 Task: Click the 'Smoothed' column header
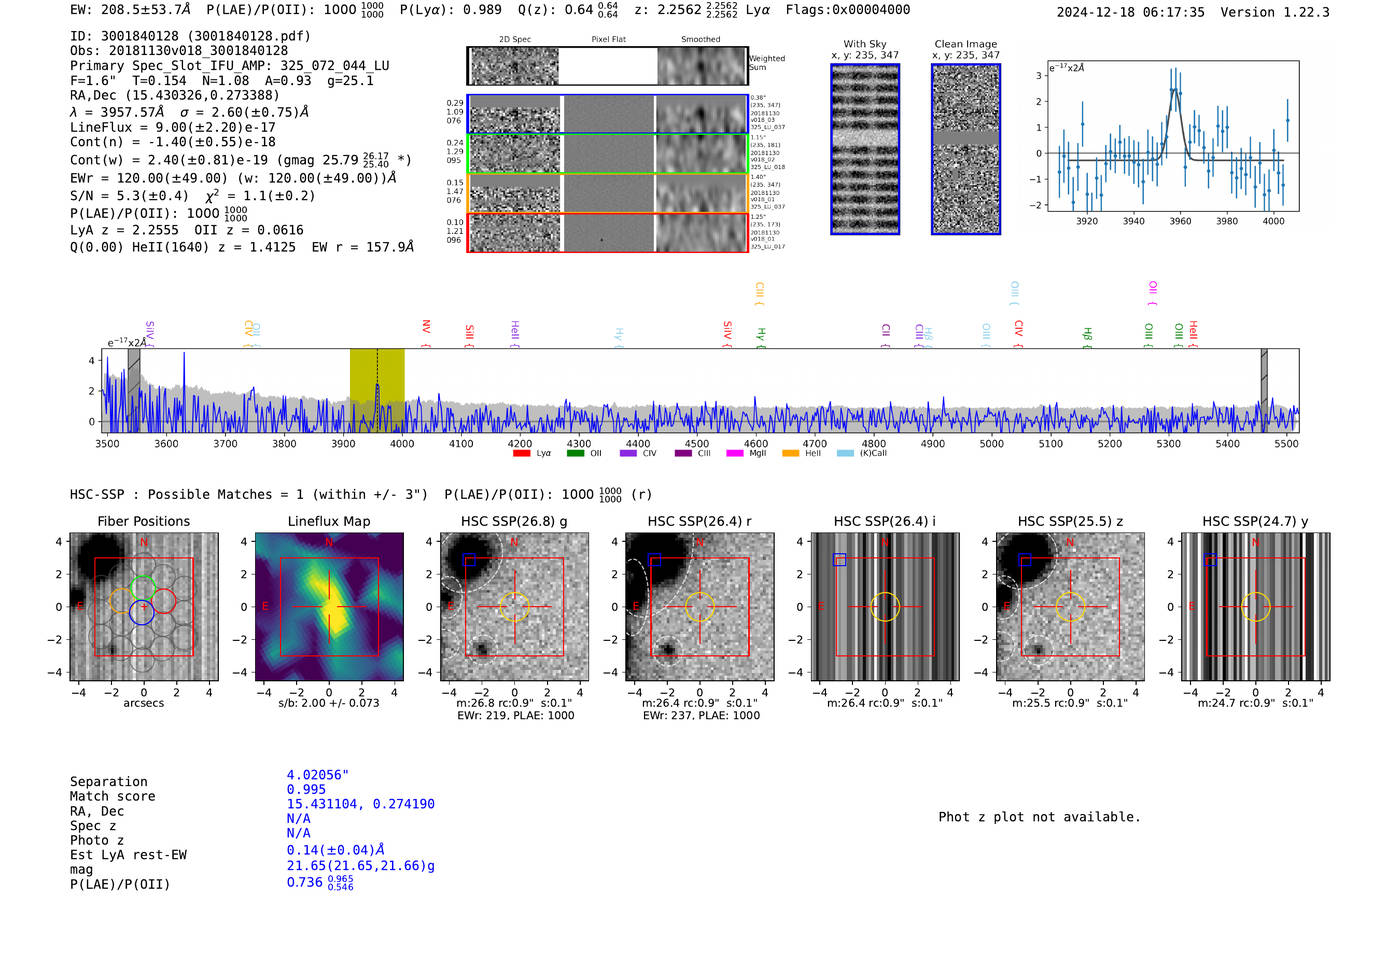[700, 40]
